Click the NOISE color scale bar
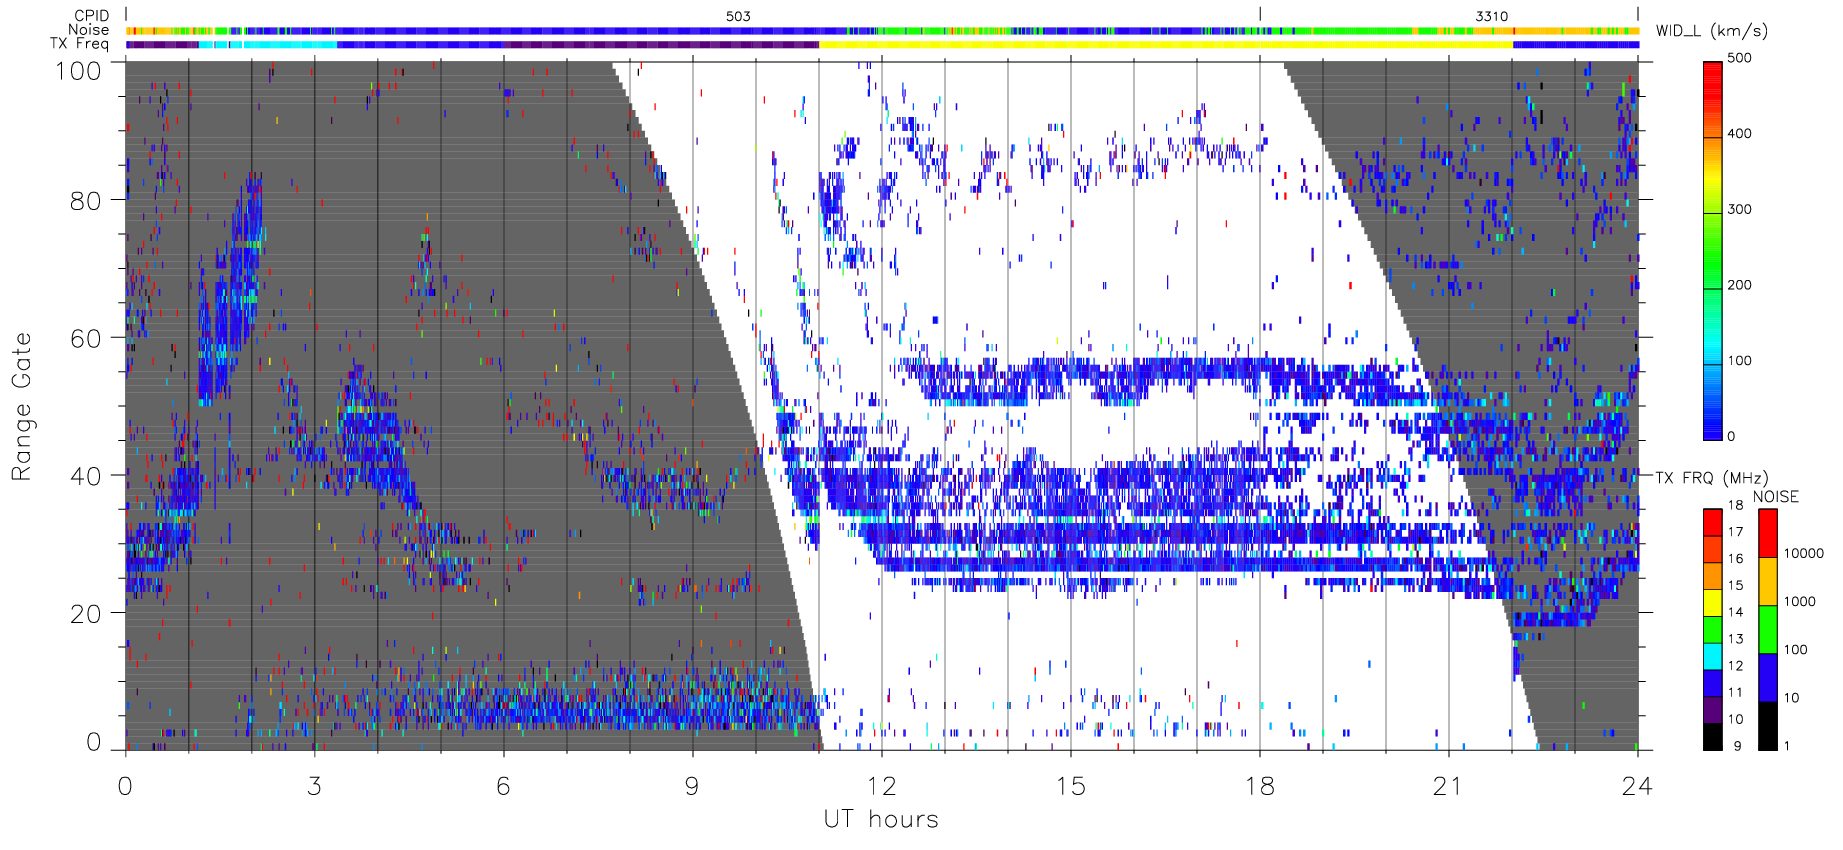The width and height of the screenshot is (1843, 850). [x=1768, y=629]
